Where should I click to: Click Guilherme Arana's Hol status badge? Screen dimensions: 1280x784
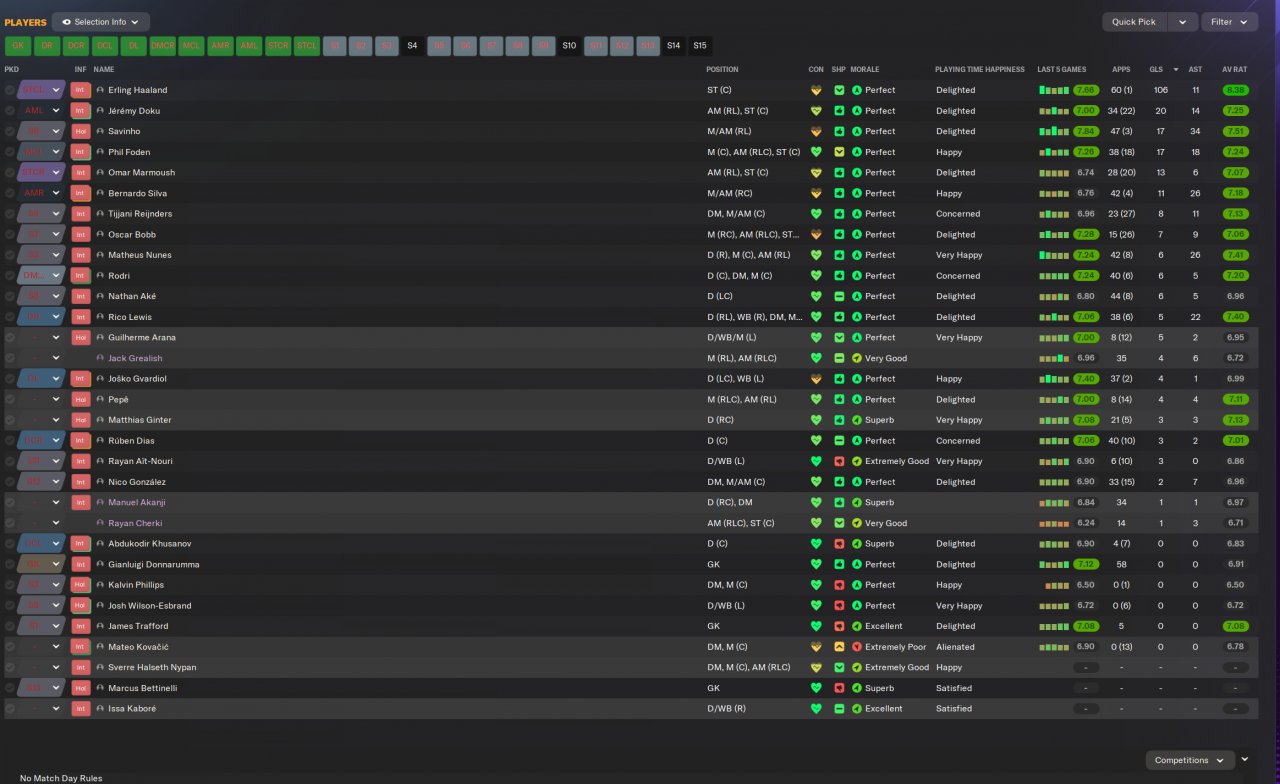tap(81, 338)
